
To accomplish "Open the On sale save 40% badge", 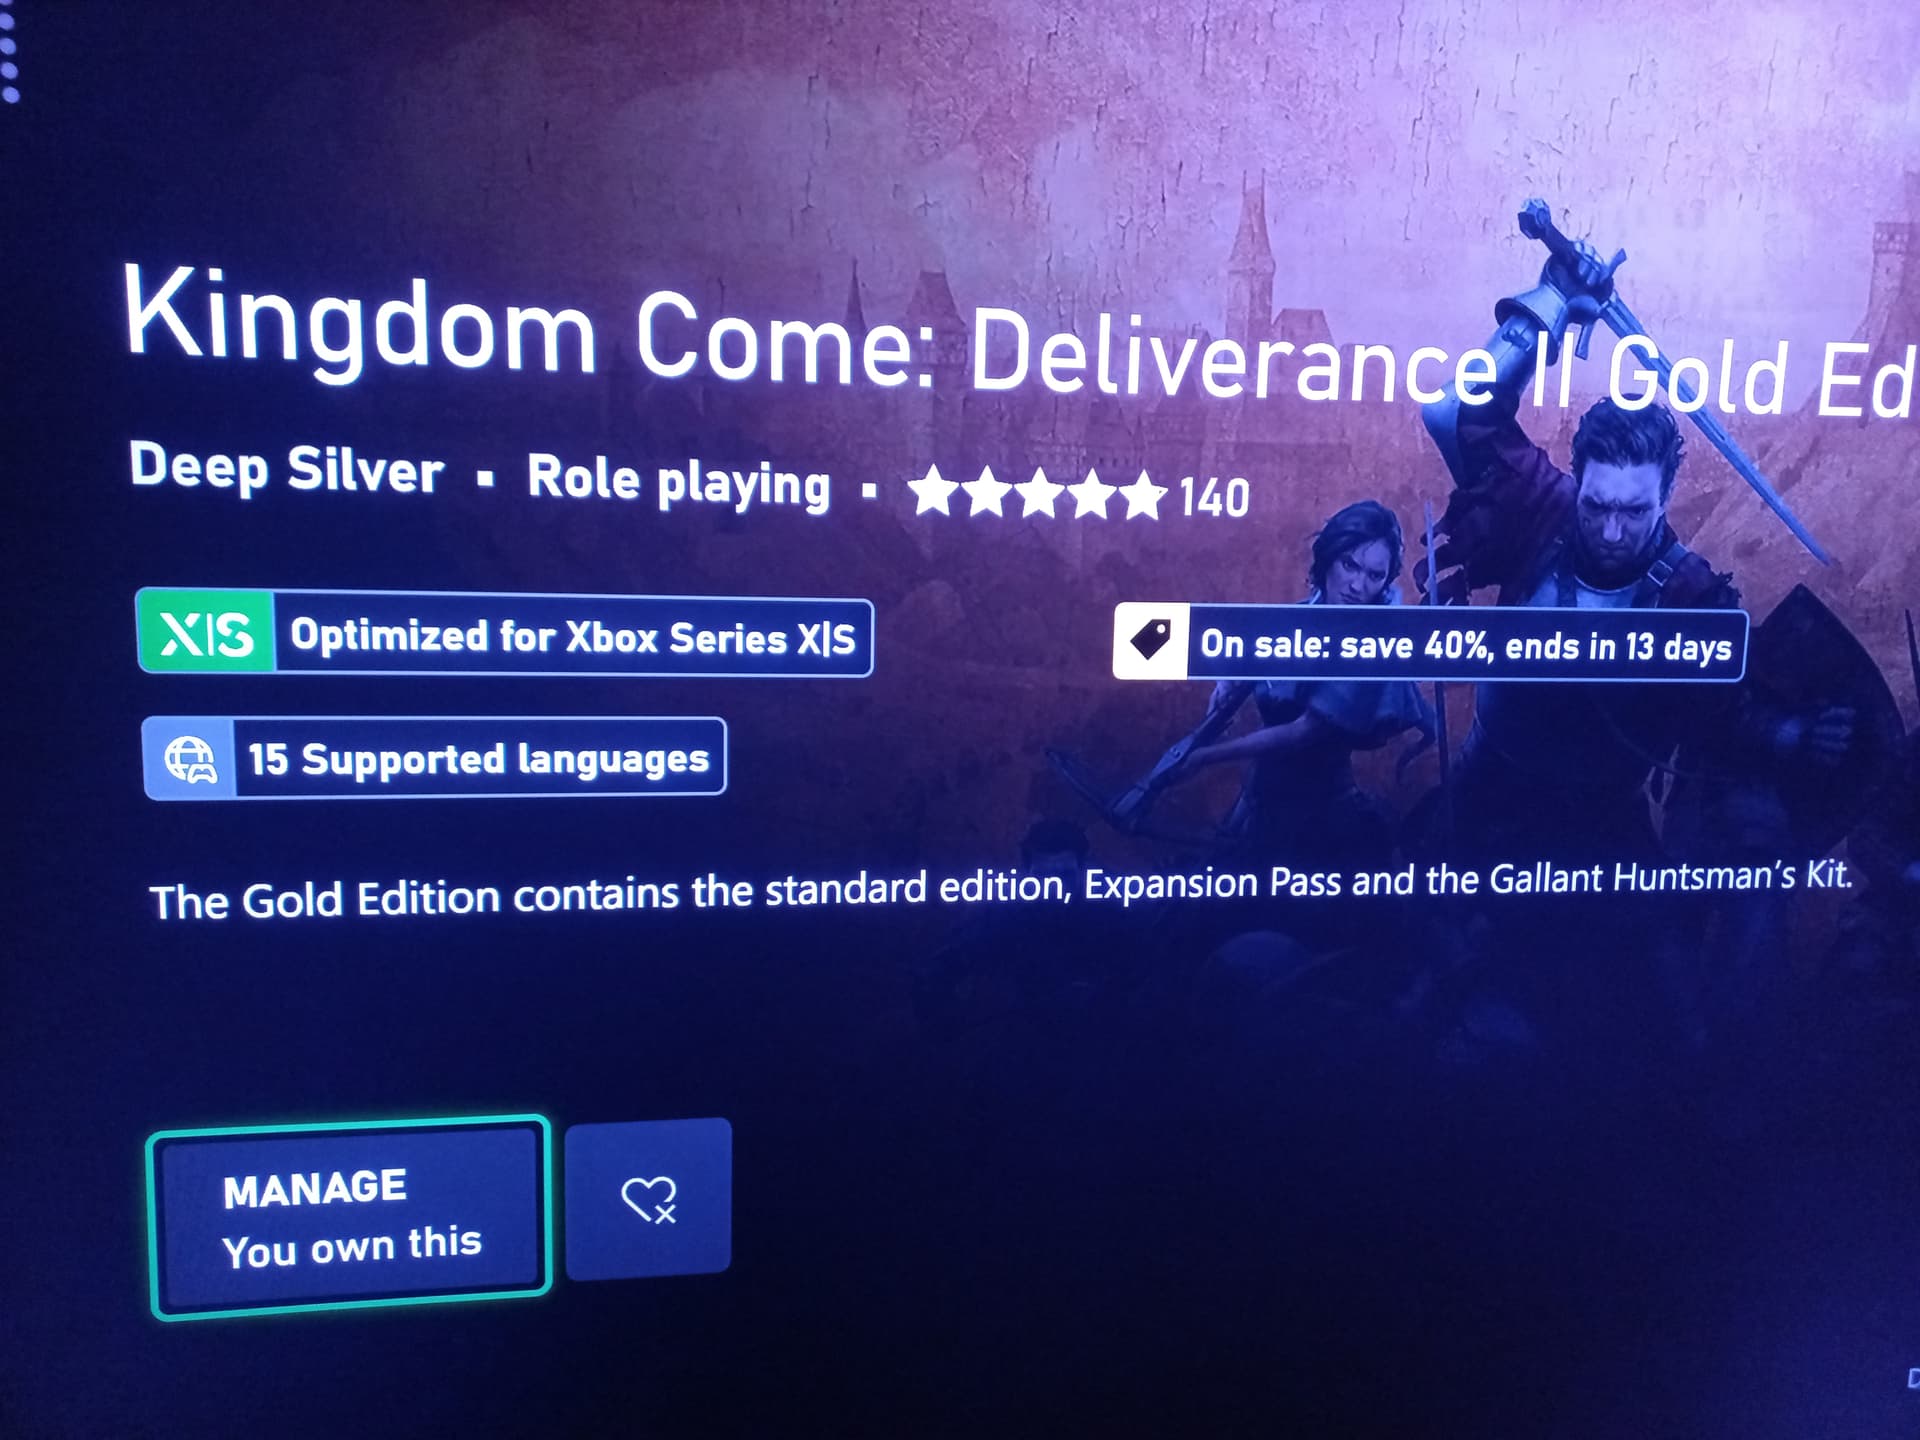I will pyautogui.click(x=1430, y=644).
